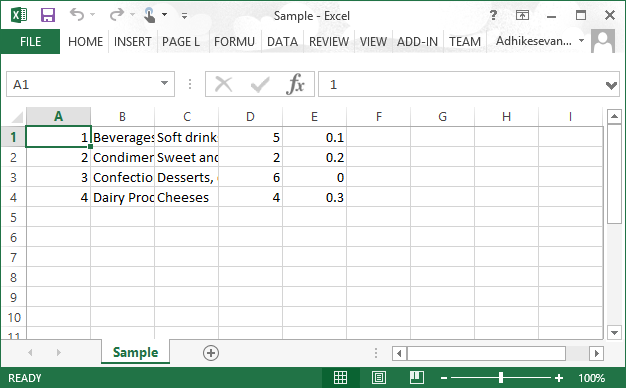
Task: Open the Undo history dropdown arrow
Action: pos(93,15)
